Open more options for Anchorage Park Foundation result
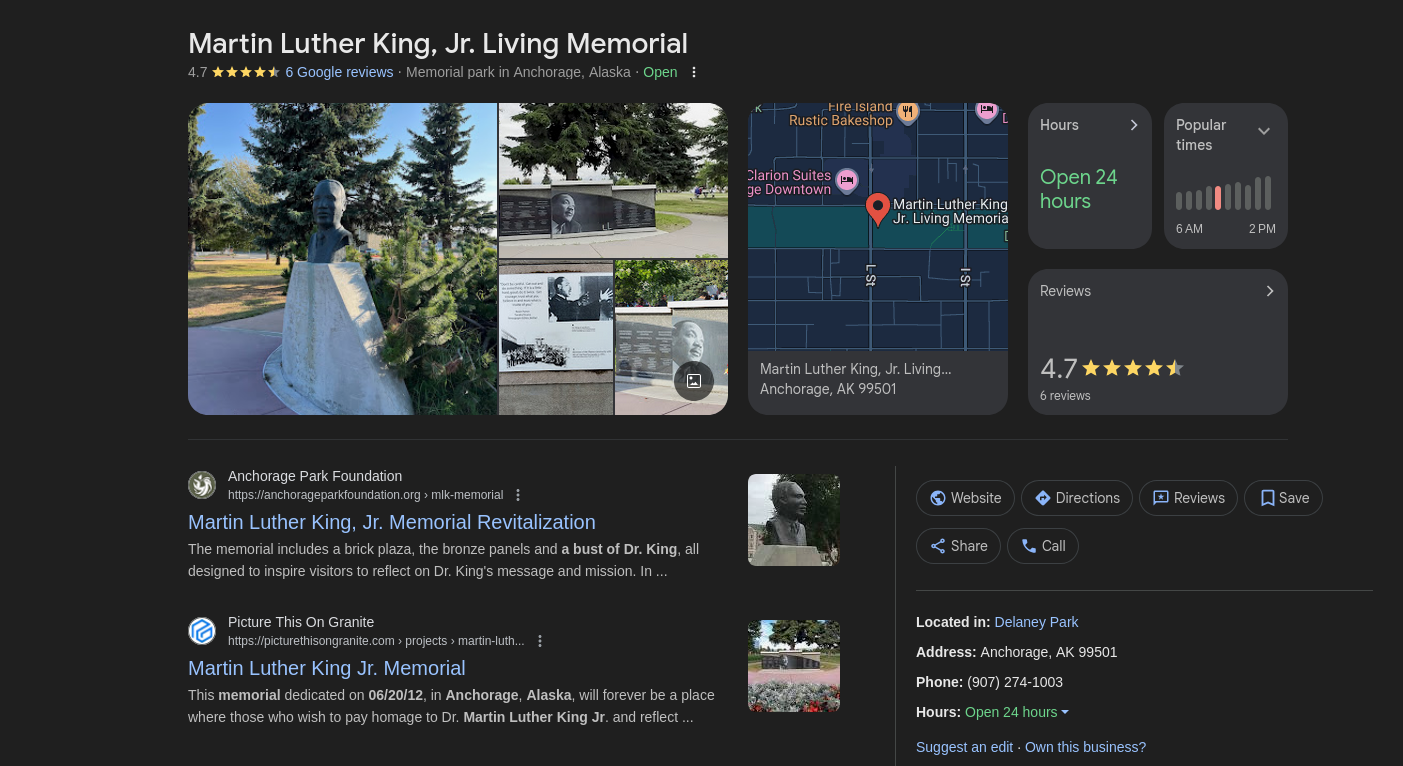This screenshot has width=1403, height=766. coord(518,495)
